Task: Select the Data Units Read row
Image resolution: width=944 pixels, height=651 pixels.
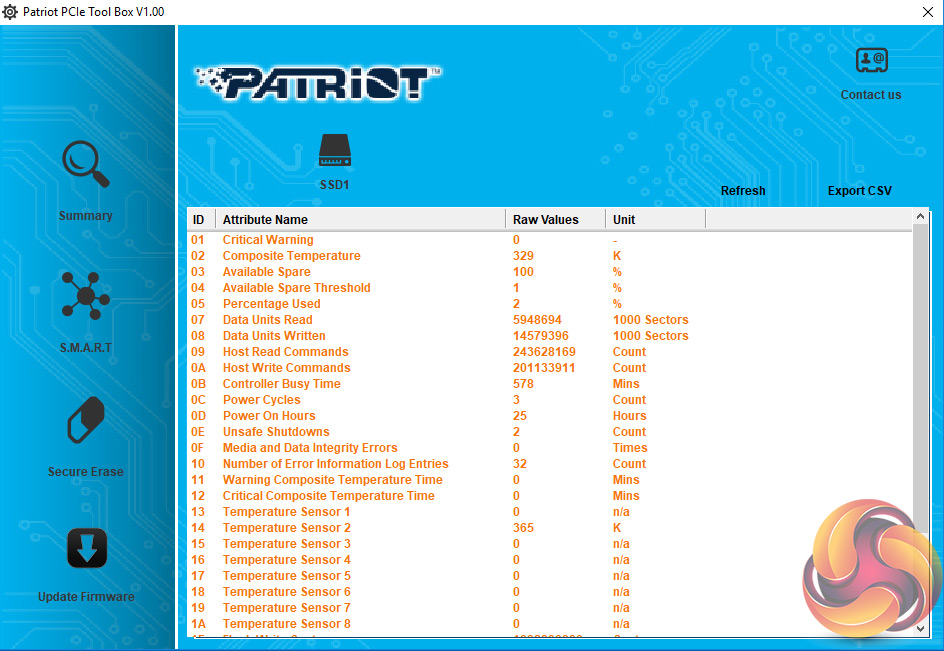Action: (x=550, y=320)
